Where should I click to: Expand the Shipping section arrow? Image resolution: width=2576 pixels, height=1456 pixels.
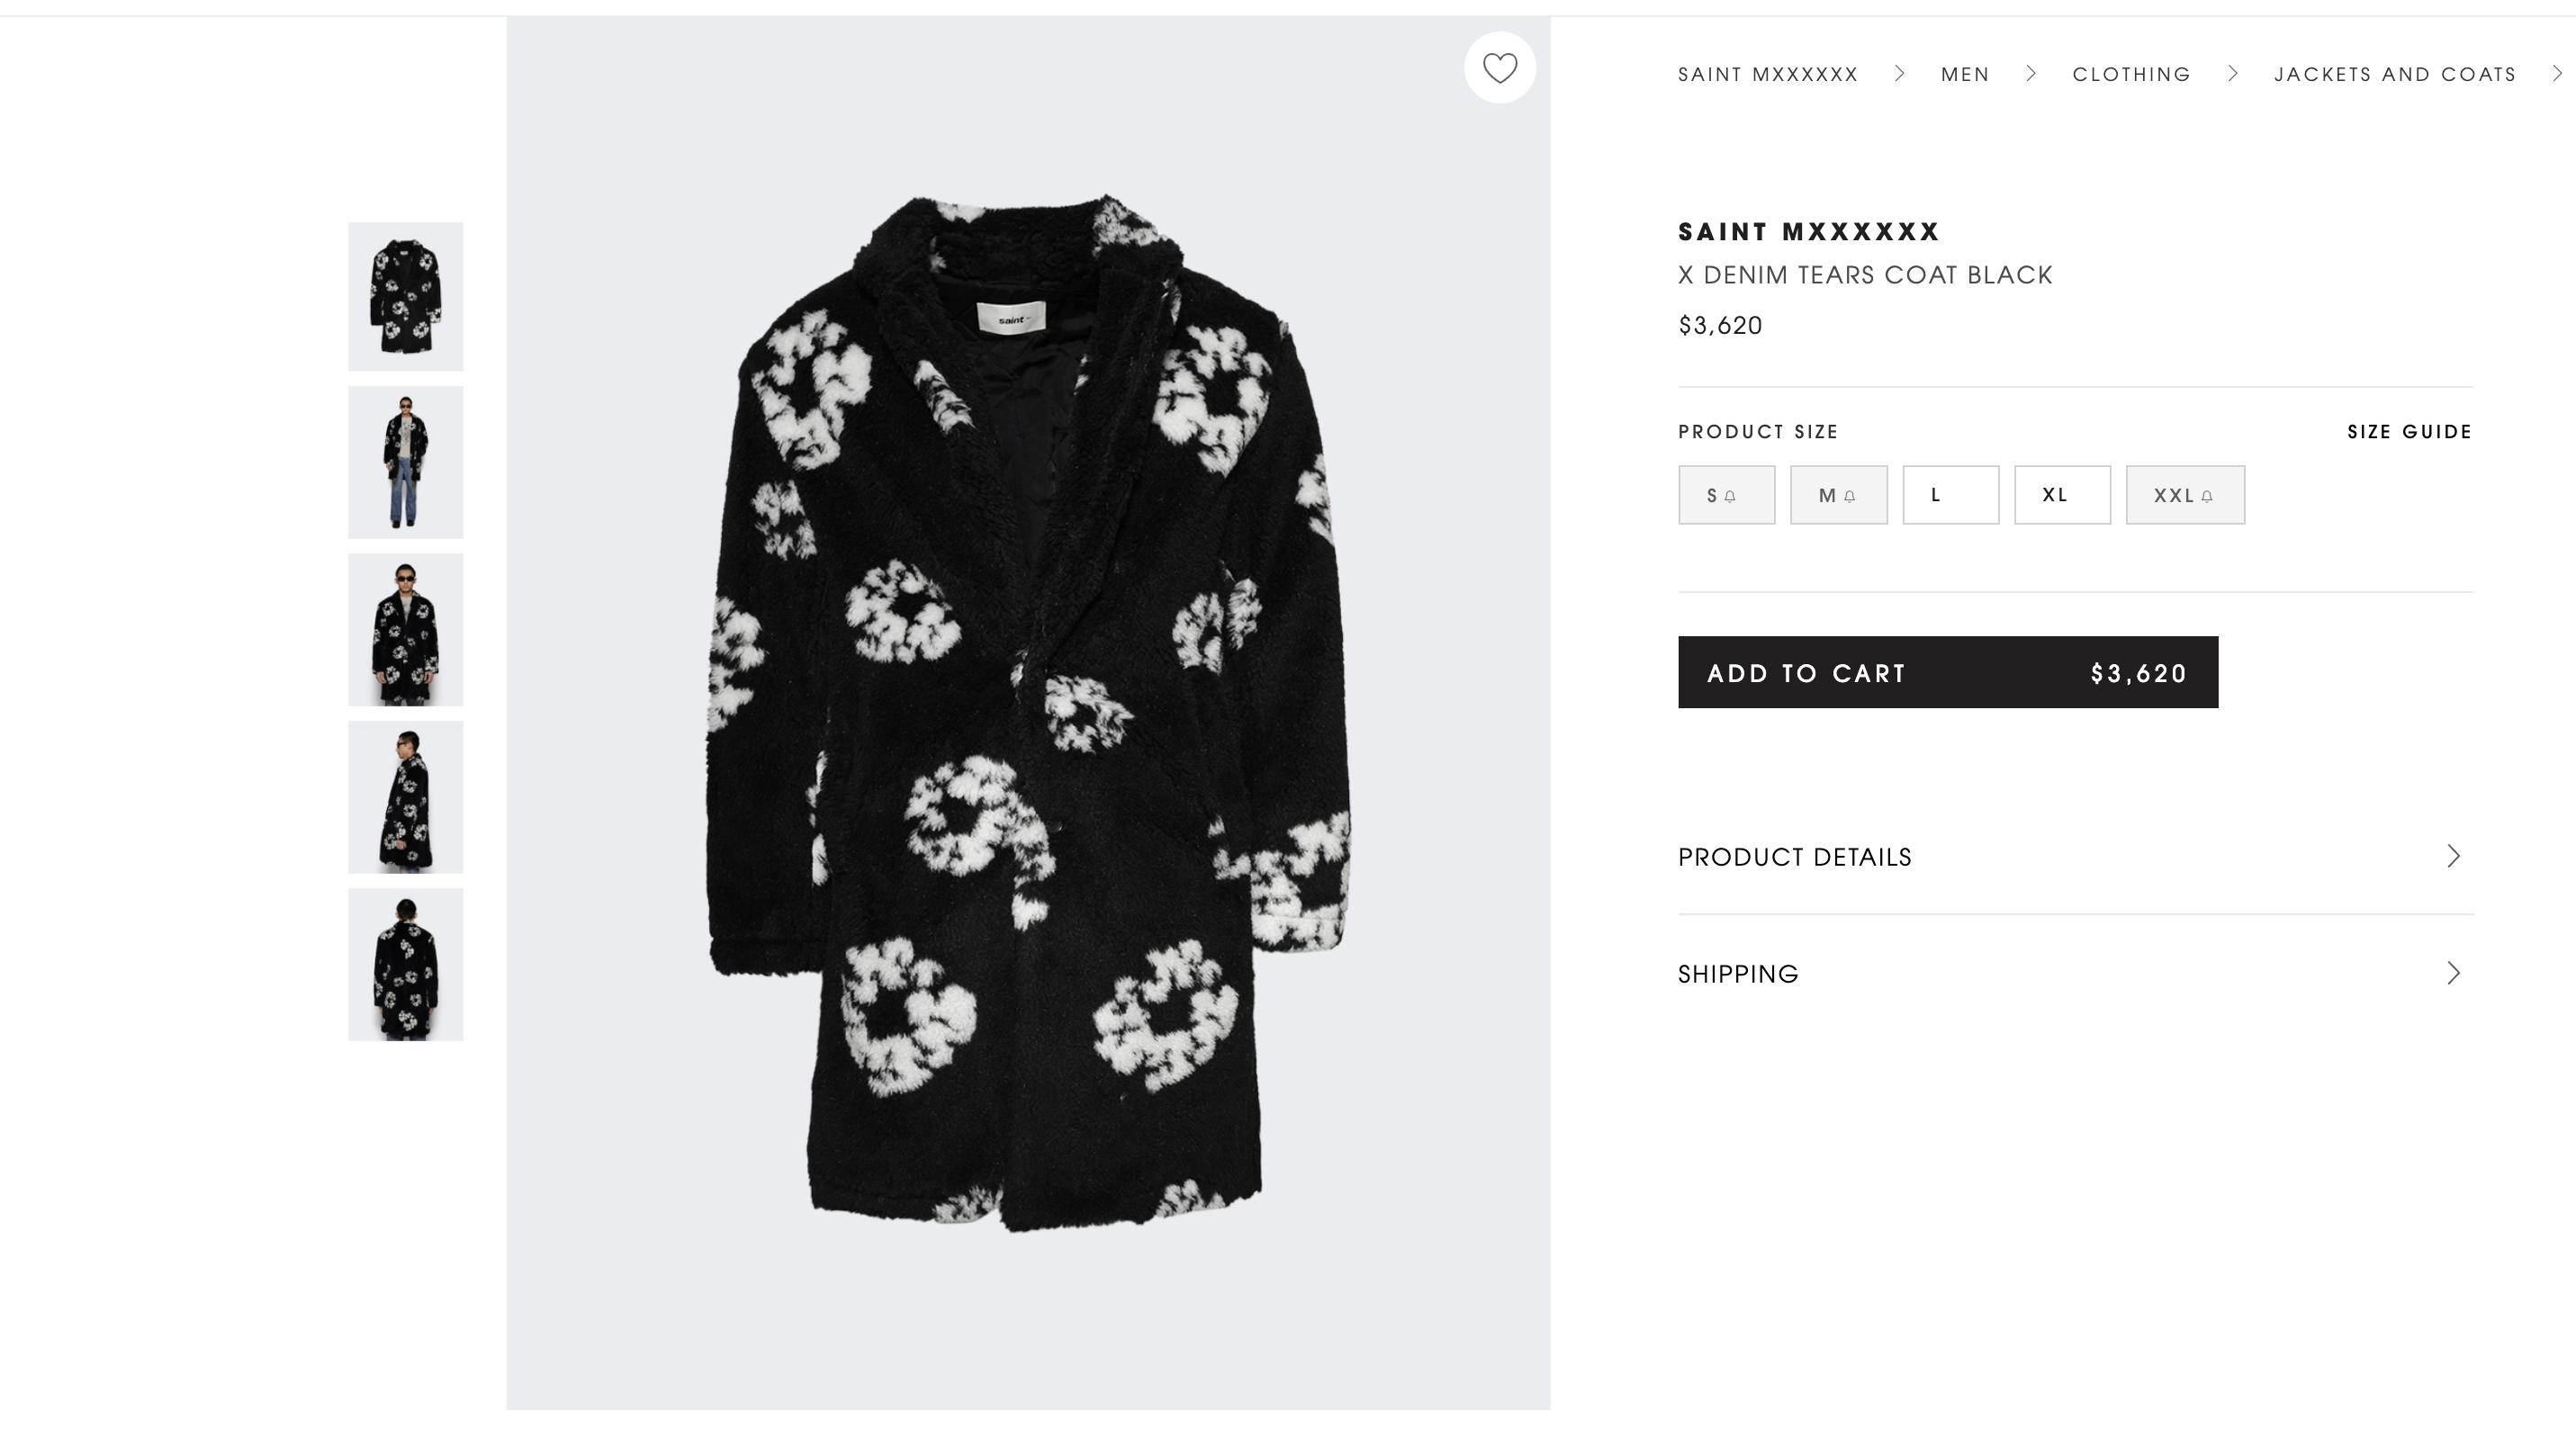pos(2453,973)
